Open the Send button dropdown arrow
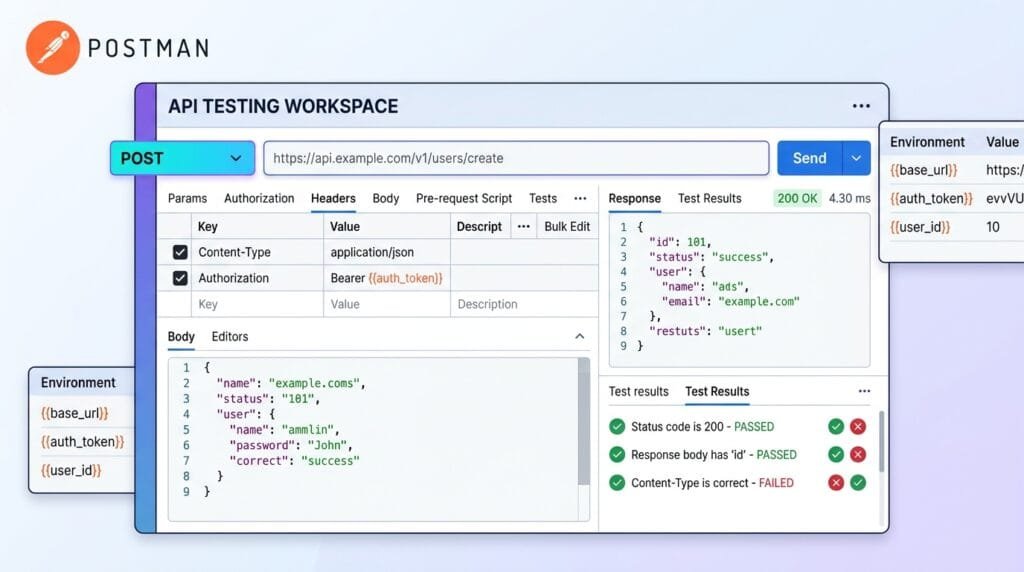Viewport: 1024px width, 572px height. 856,158
